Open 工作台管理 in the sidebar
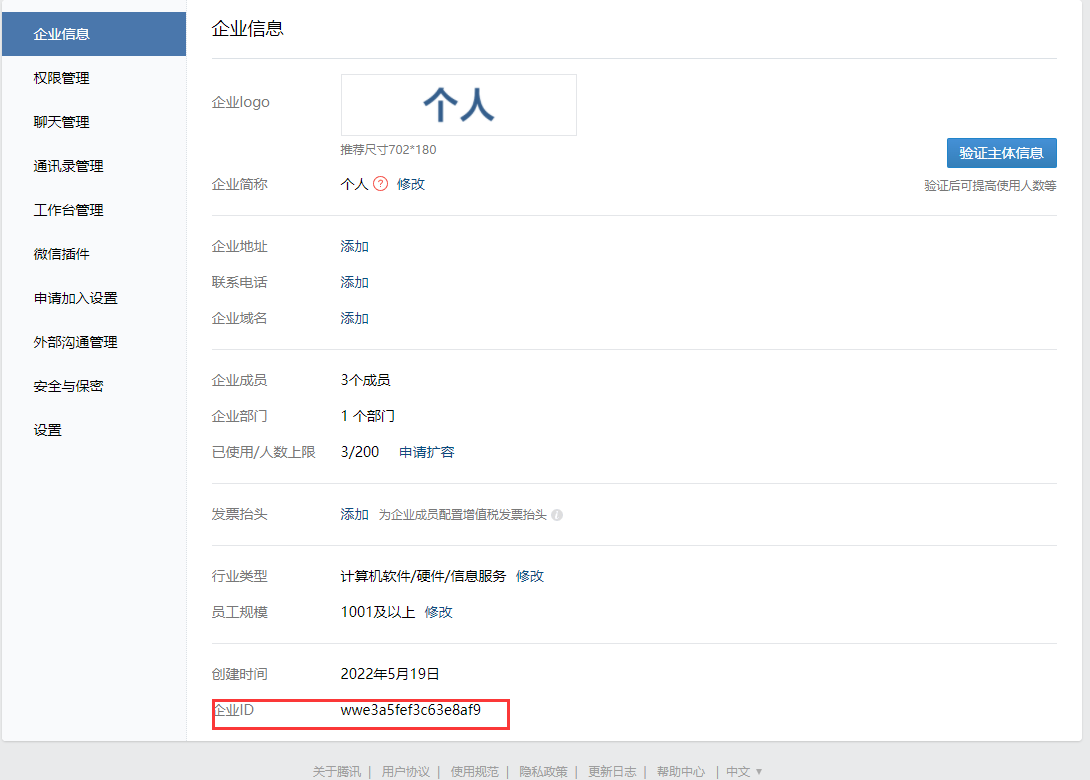The image size is (1090, 780). coord(68,210)
